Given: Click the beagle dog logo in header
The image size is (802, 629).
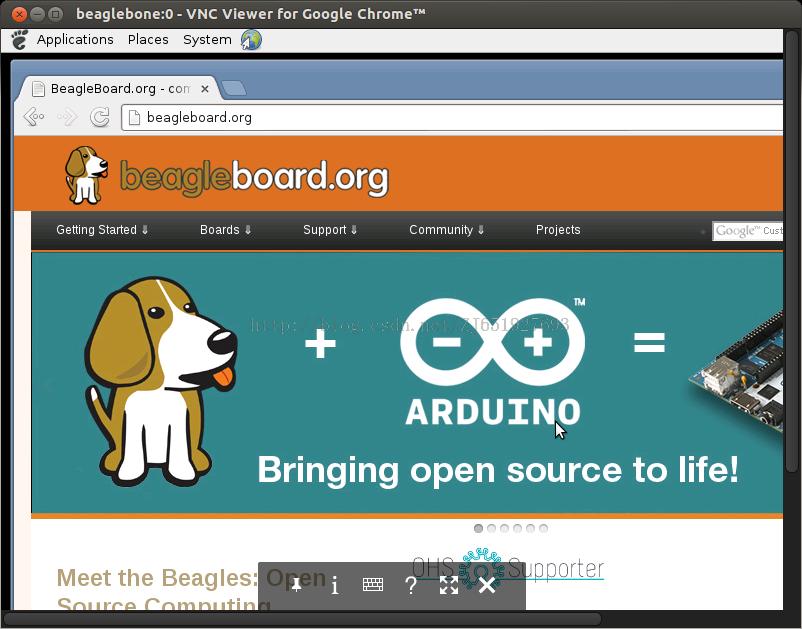Looking at the screenshot, I should coord(86,175).
